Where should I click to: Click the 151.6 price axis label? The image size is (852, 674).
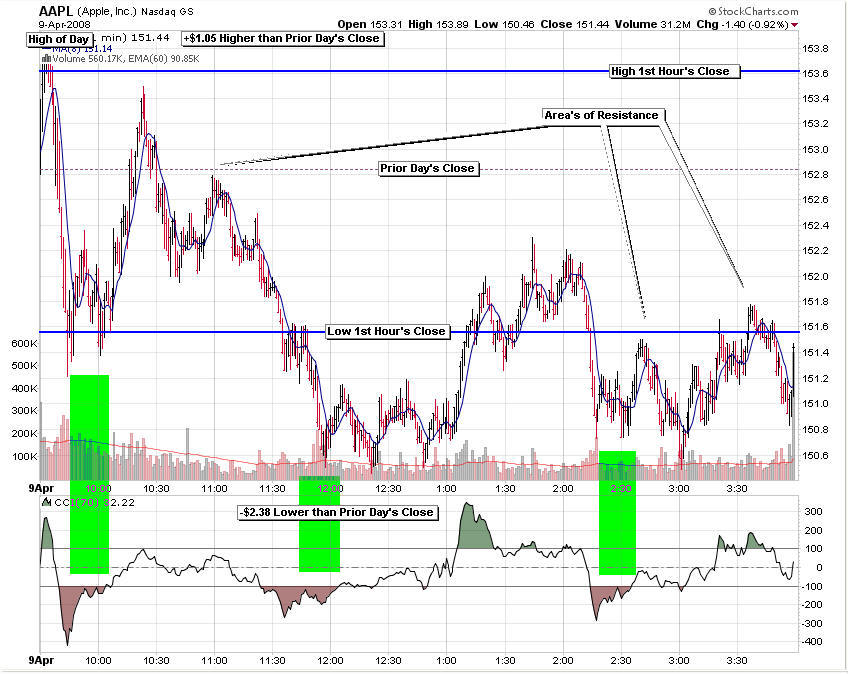coord(816,327)
